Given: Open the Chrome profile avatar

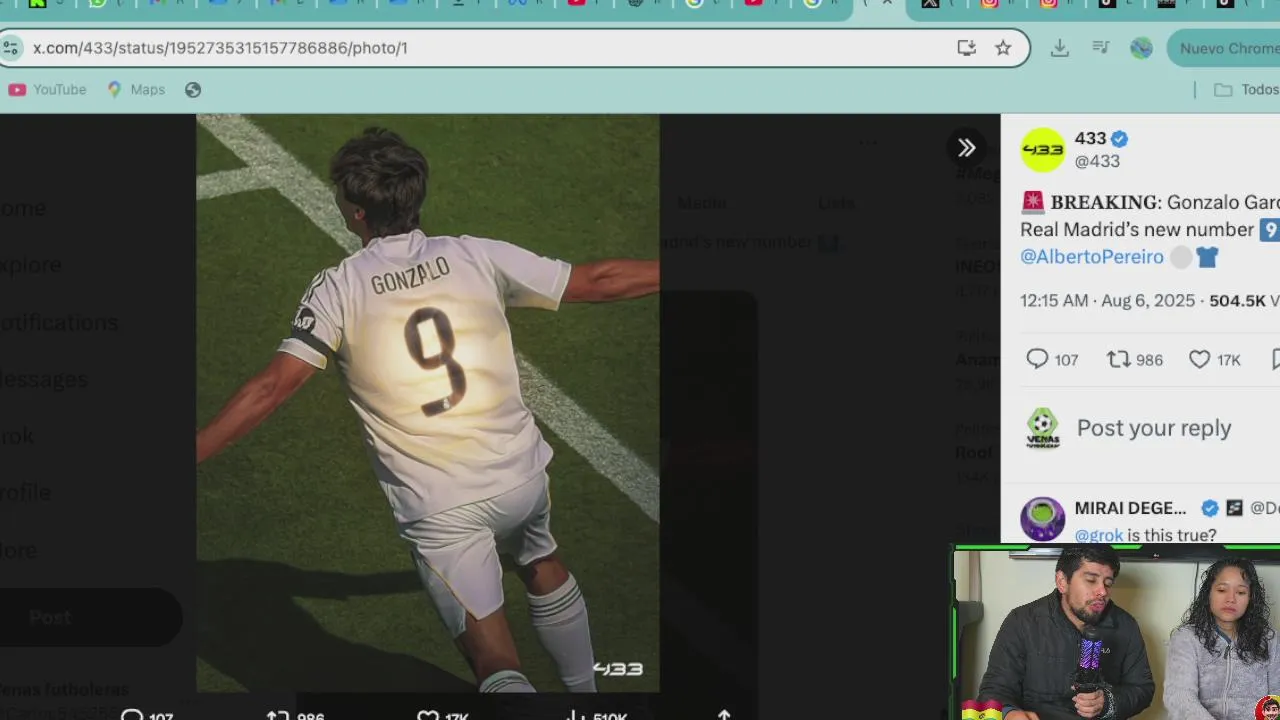Looking at the screenshot, I should 1141,48.
